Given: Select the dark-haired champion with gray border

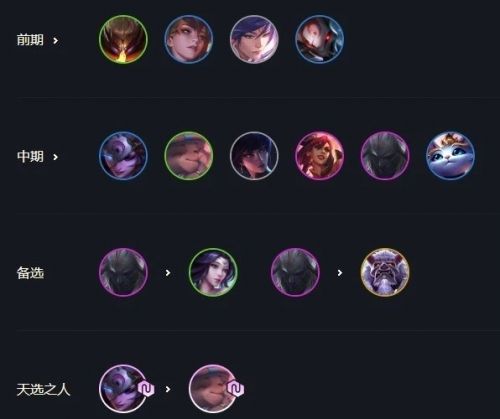Looking at the screenshot, I should point(254,156).
